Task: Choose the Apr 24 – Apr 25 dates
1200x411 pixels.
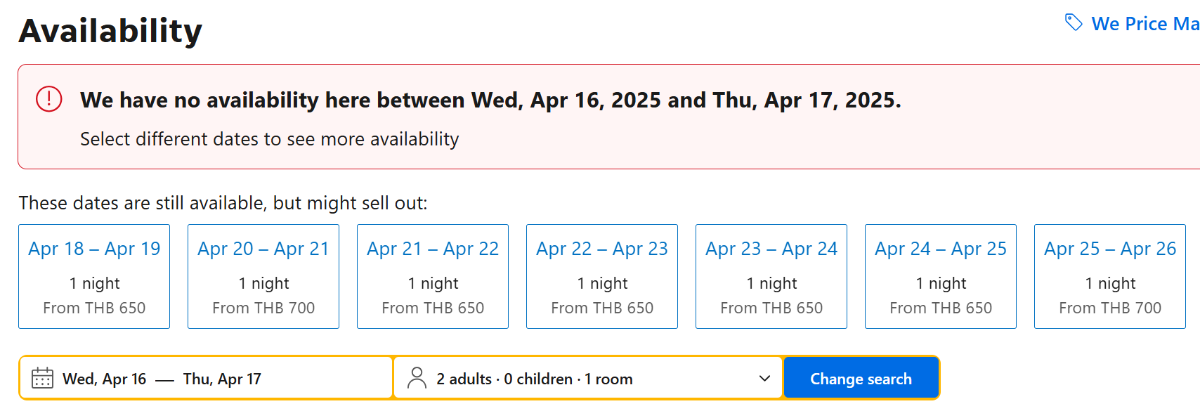Action: (941, 276)
